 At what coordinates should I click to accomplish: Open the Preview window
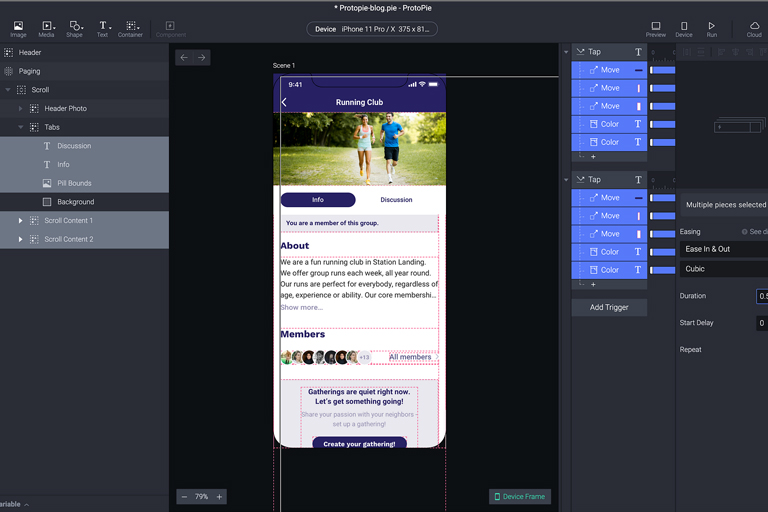click(656, 29)
